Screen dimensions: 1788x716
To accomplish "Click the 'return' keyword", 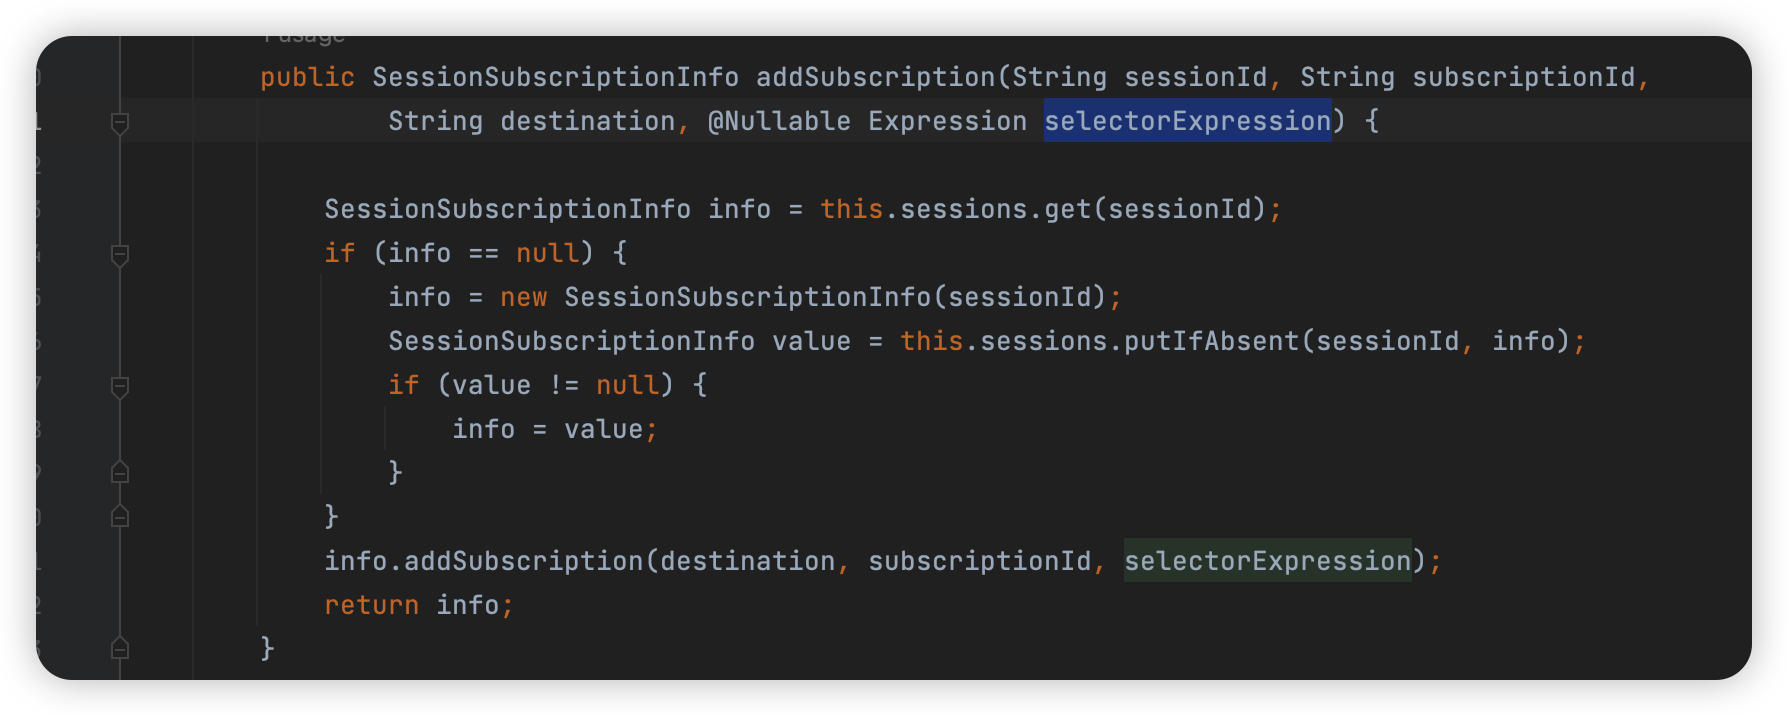I will coord(371,605).
